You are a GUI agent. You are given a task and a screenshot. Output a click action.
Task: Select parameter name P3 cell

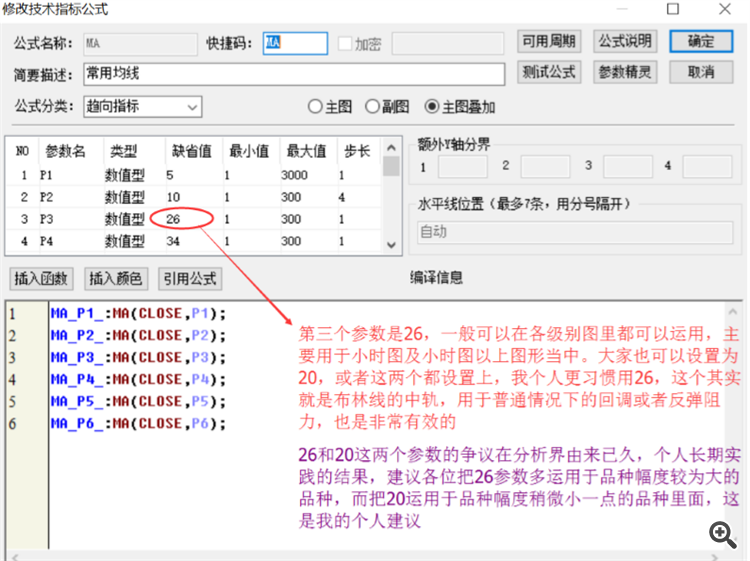[x=46, y=219]
